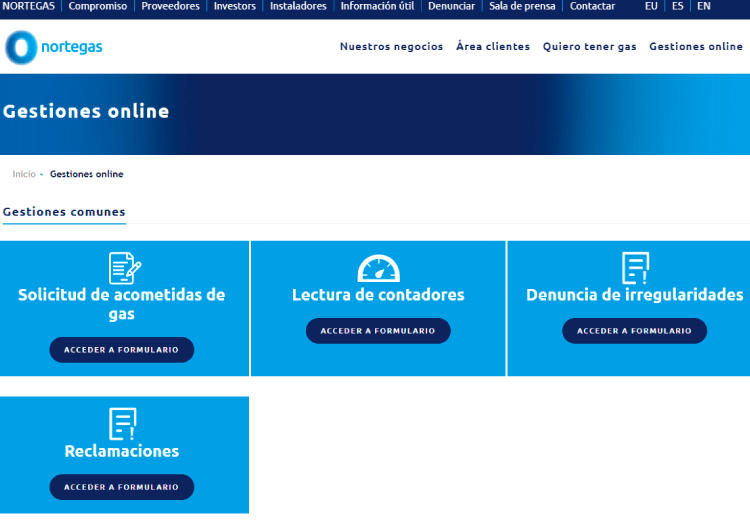Click the Reclamaciones card title
Viewport: 750px width, 522px height.
pyautogui.click(x=122, y=451)
